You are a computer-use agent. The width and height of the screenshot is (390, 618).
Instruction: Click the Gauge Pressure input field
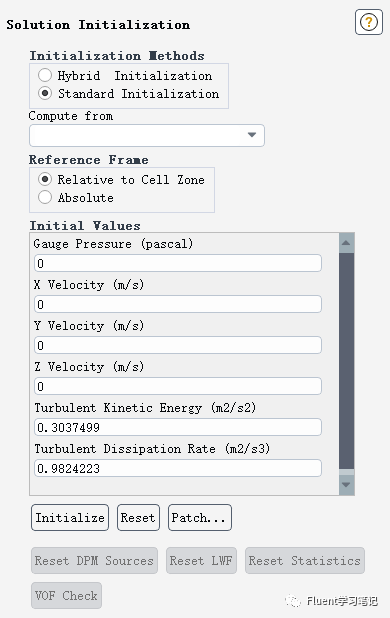[178, 263]
